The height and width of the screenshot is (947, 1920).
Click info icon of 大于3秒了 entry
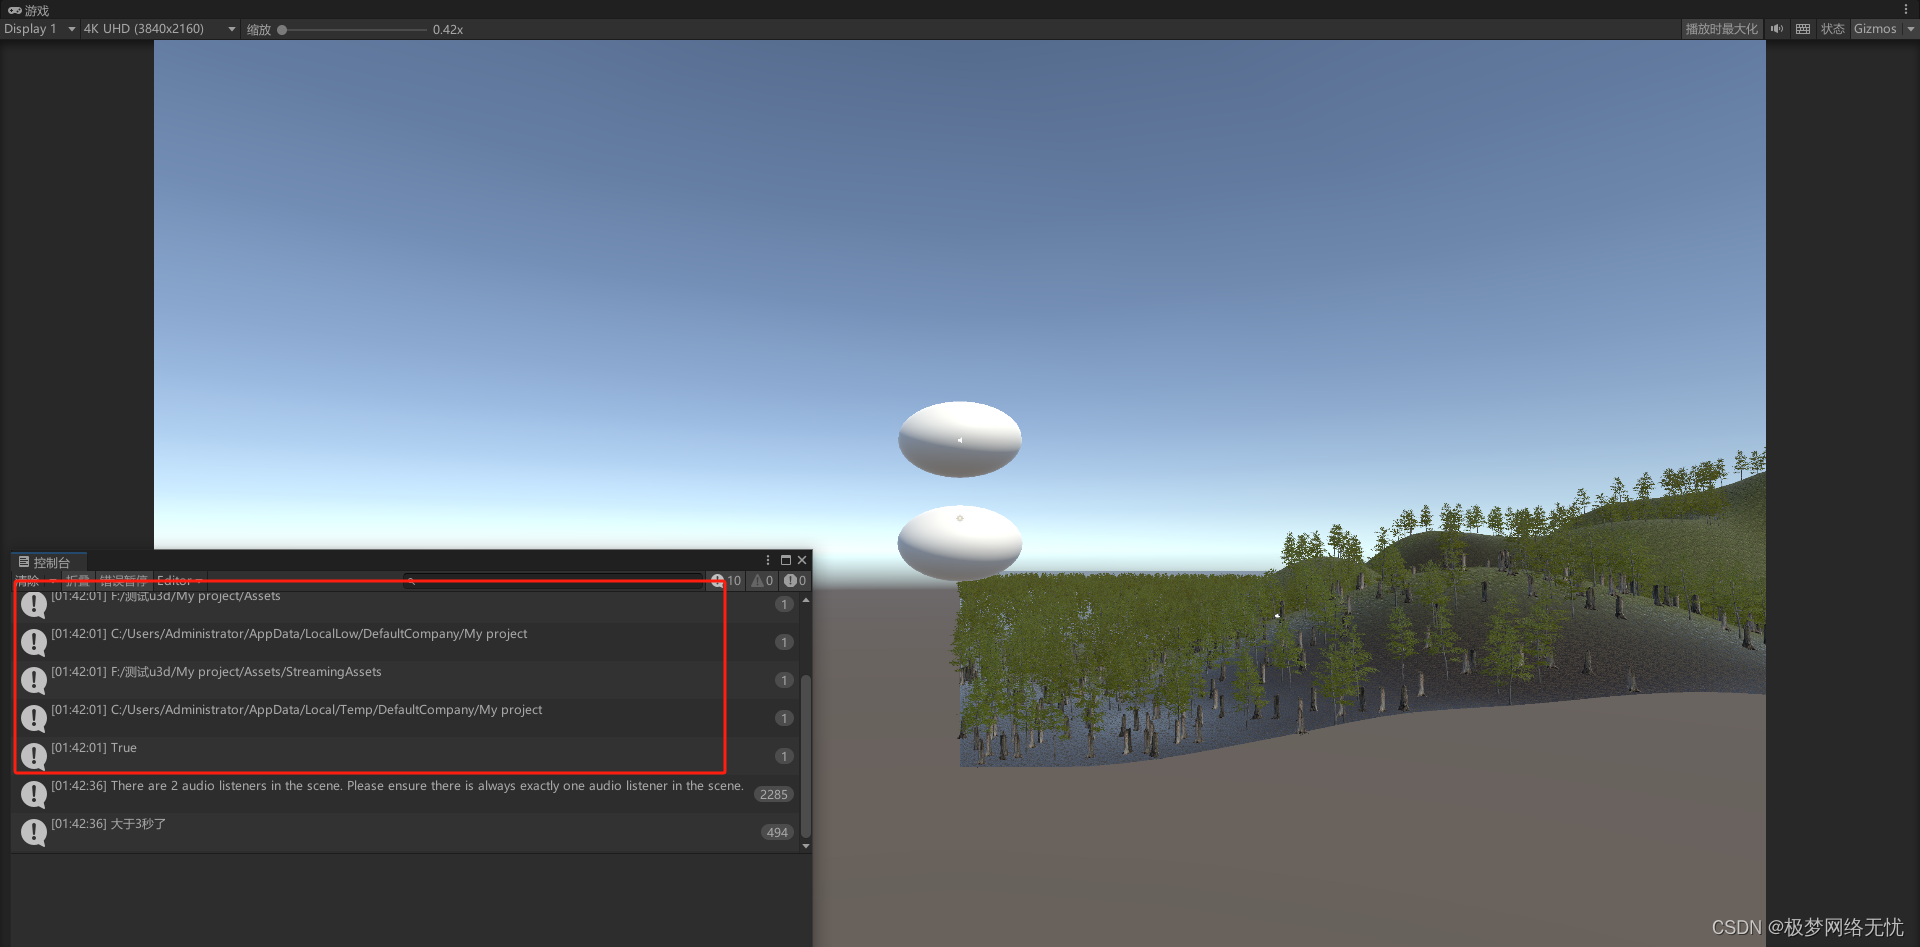pos(34,832)
